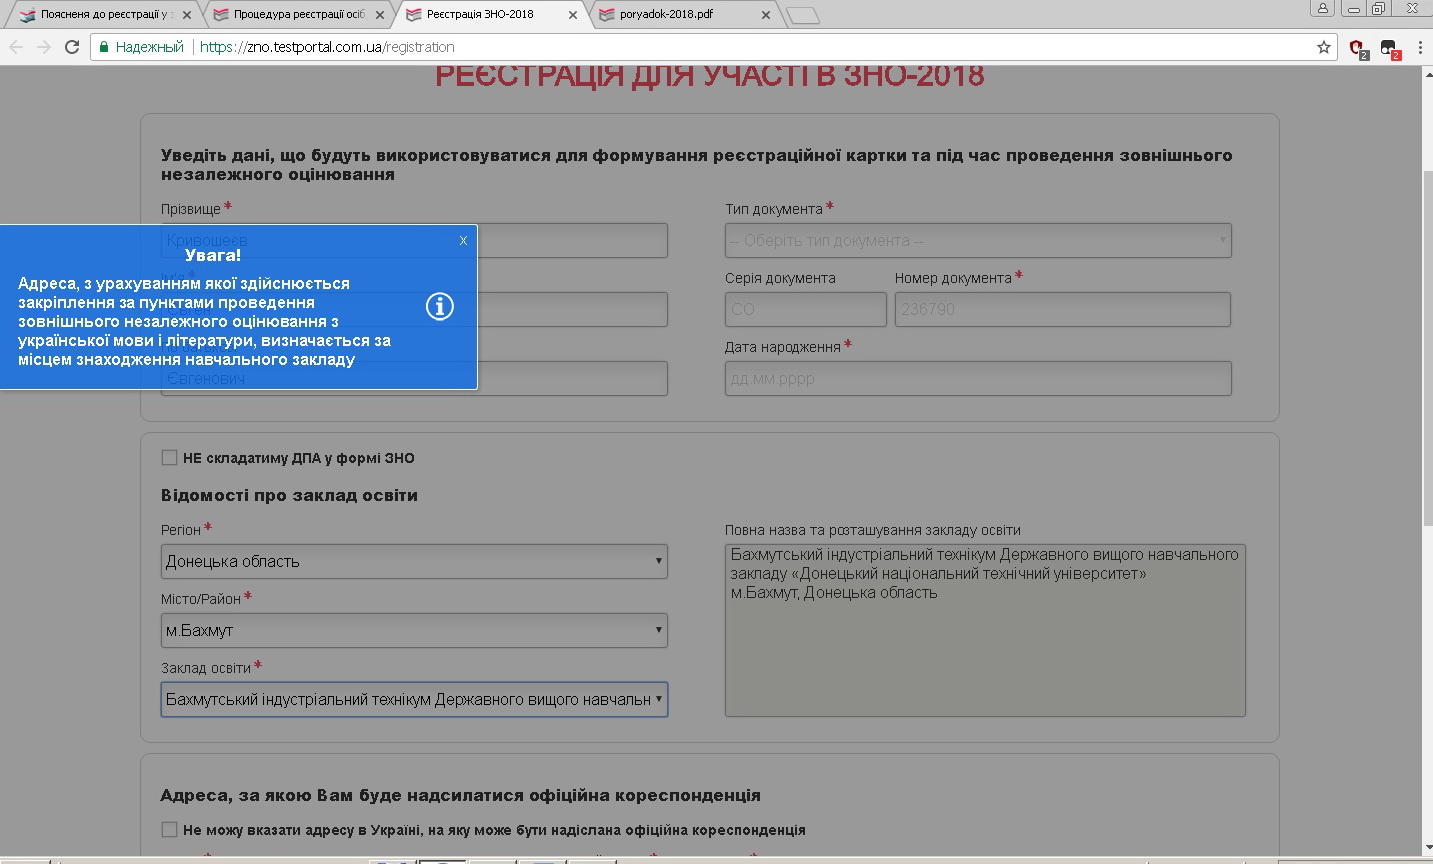This screenshot has width=1433, height=864.
Task: Click the 'Повна назва та розташування закладу освіти' text area
Action: pos(985,630)
